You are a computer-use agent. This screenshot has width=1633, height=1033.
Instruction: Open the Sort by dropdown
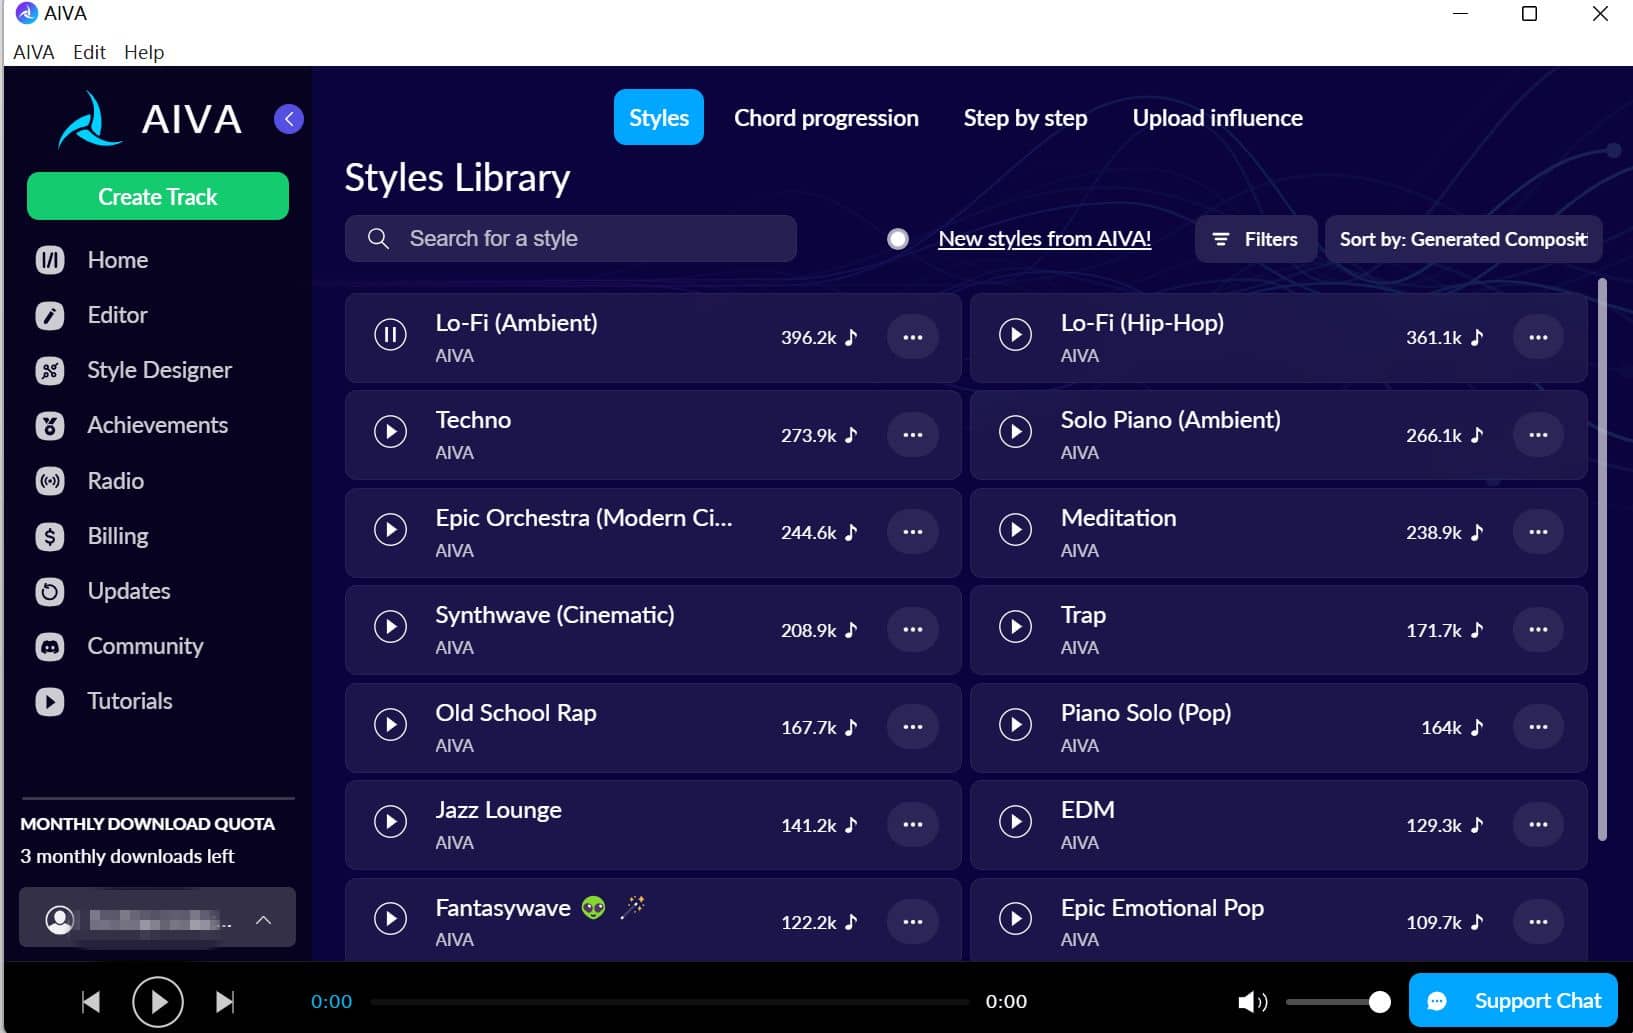(1462, 239)
